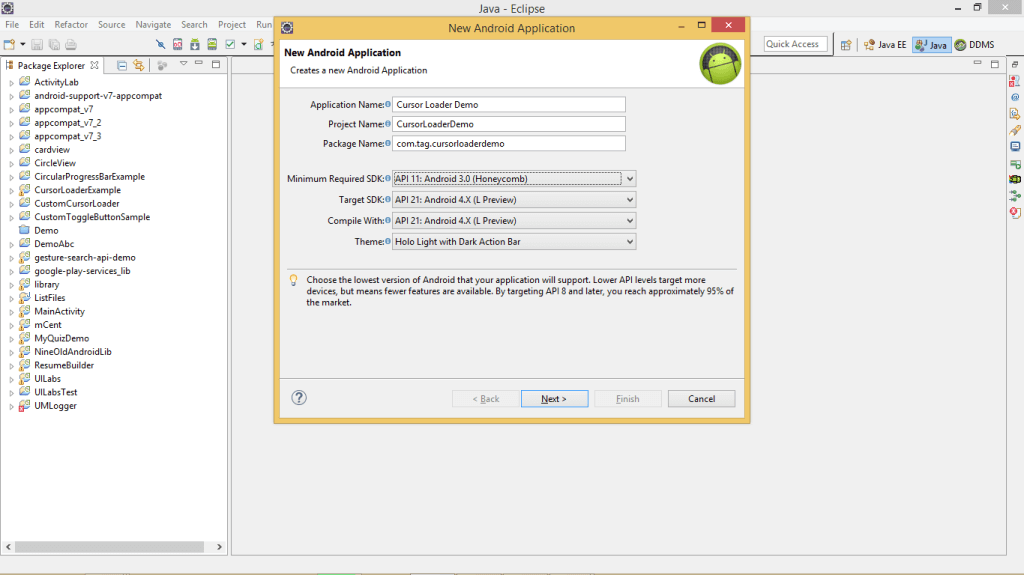Select the Demo folder in Package Explorer

[x=46, y=230]
